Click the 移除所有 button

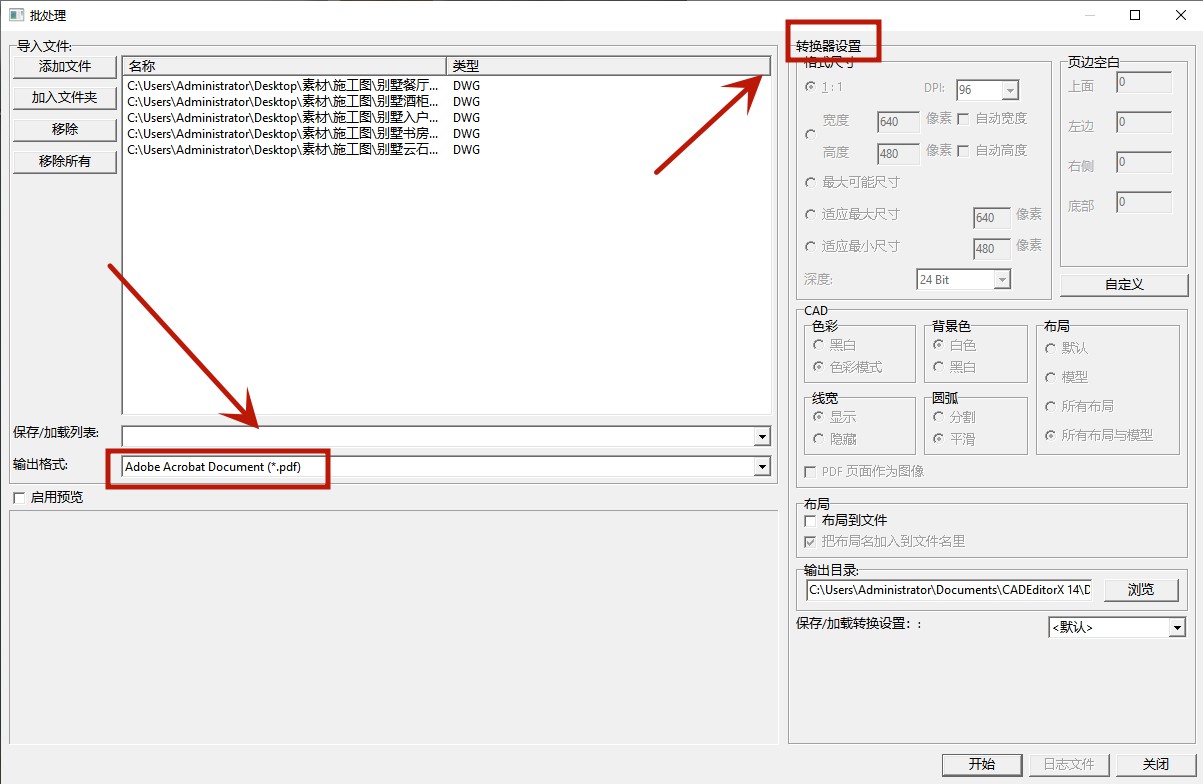(65, 161)
